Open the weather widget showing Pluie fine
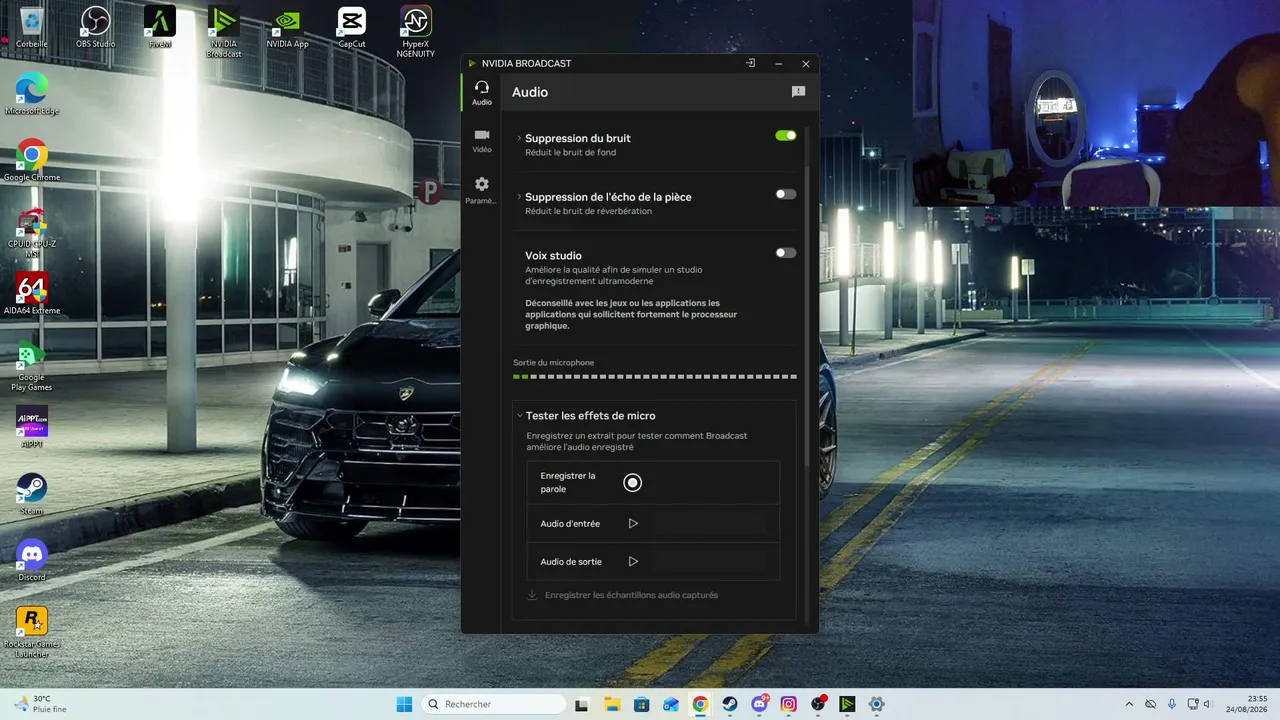This screenshot has width=1280, height=720. point(40,704)
